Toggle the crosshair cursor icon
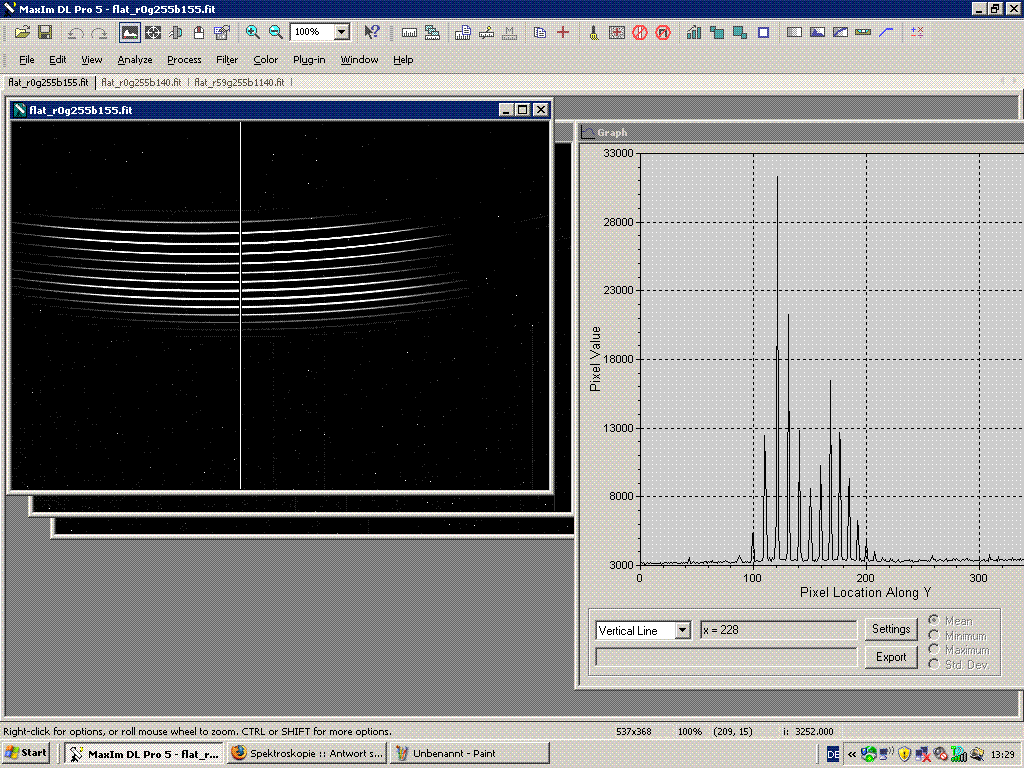 coord(152,31)
